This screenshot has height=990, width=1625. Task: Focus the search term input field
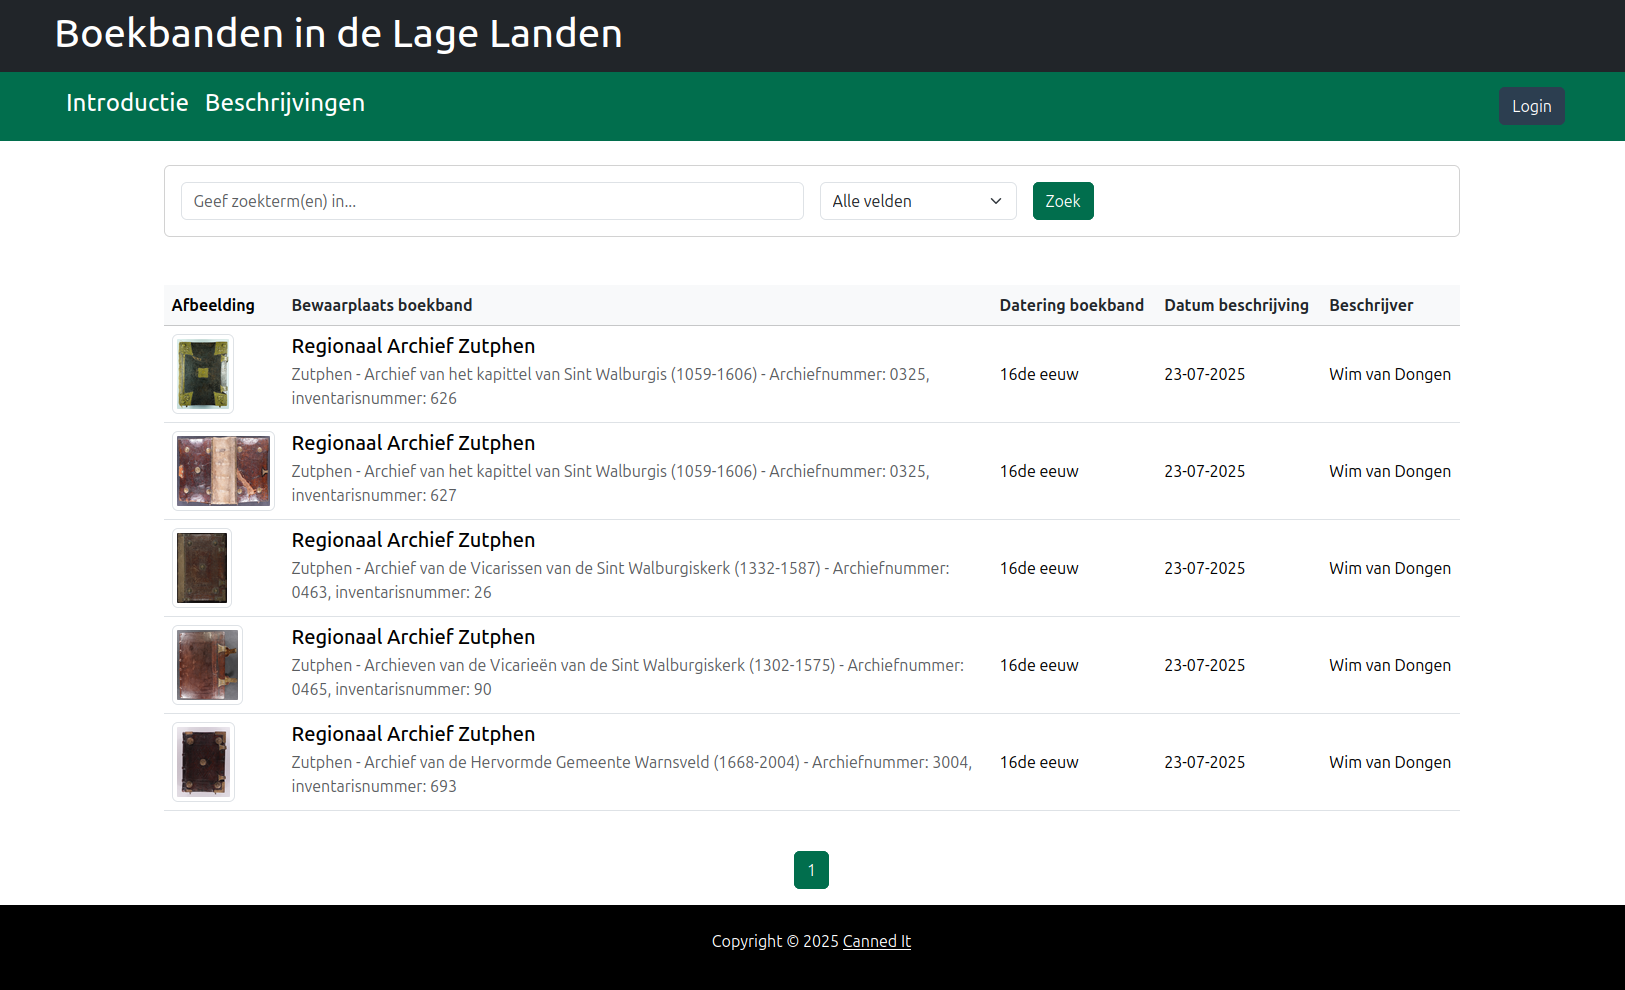[491, 201]
